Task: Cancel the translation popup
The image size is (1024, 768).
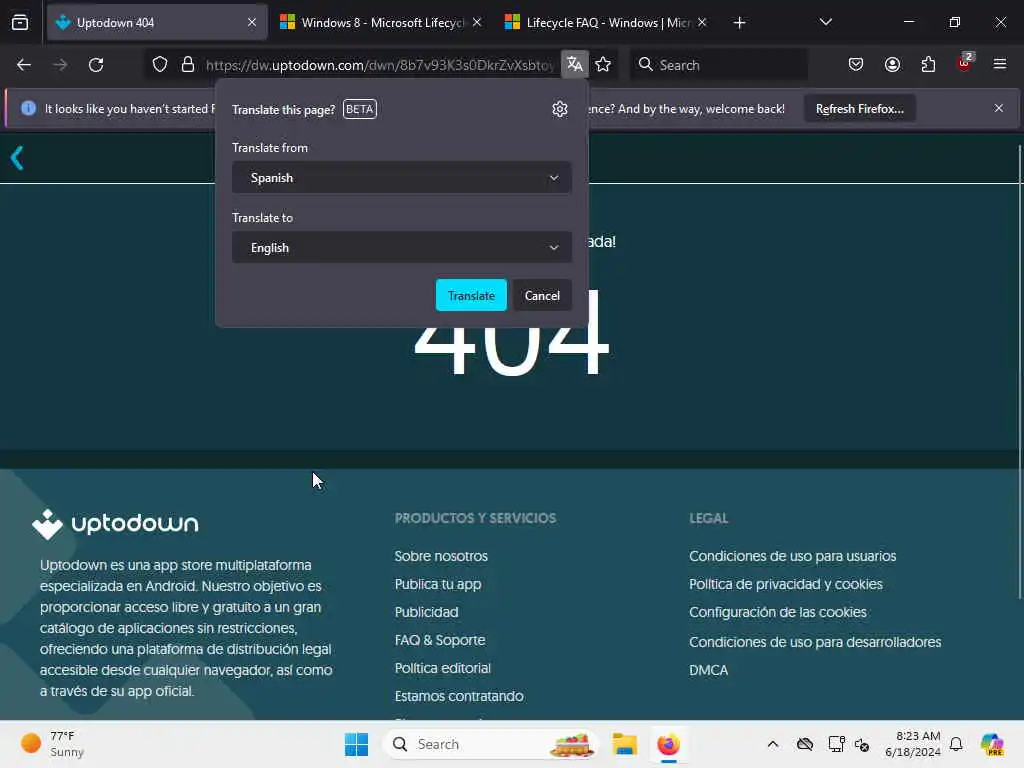Action: 542,295
